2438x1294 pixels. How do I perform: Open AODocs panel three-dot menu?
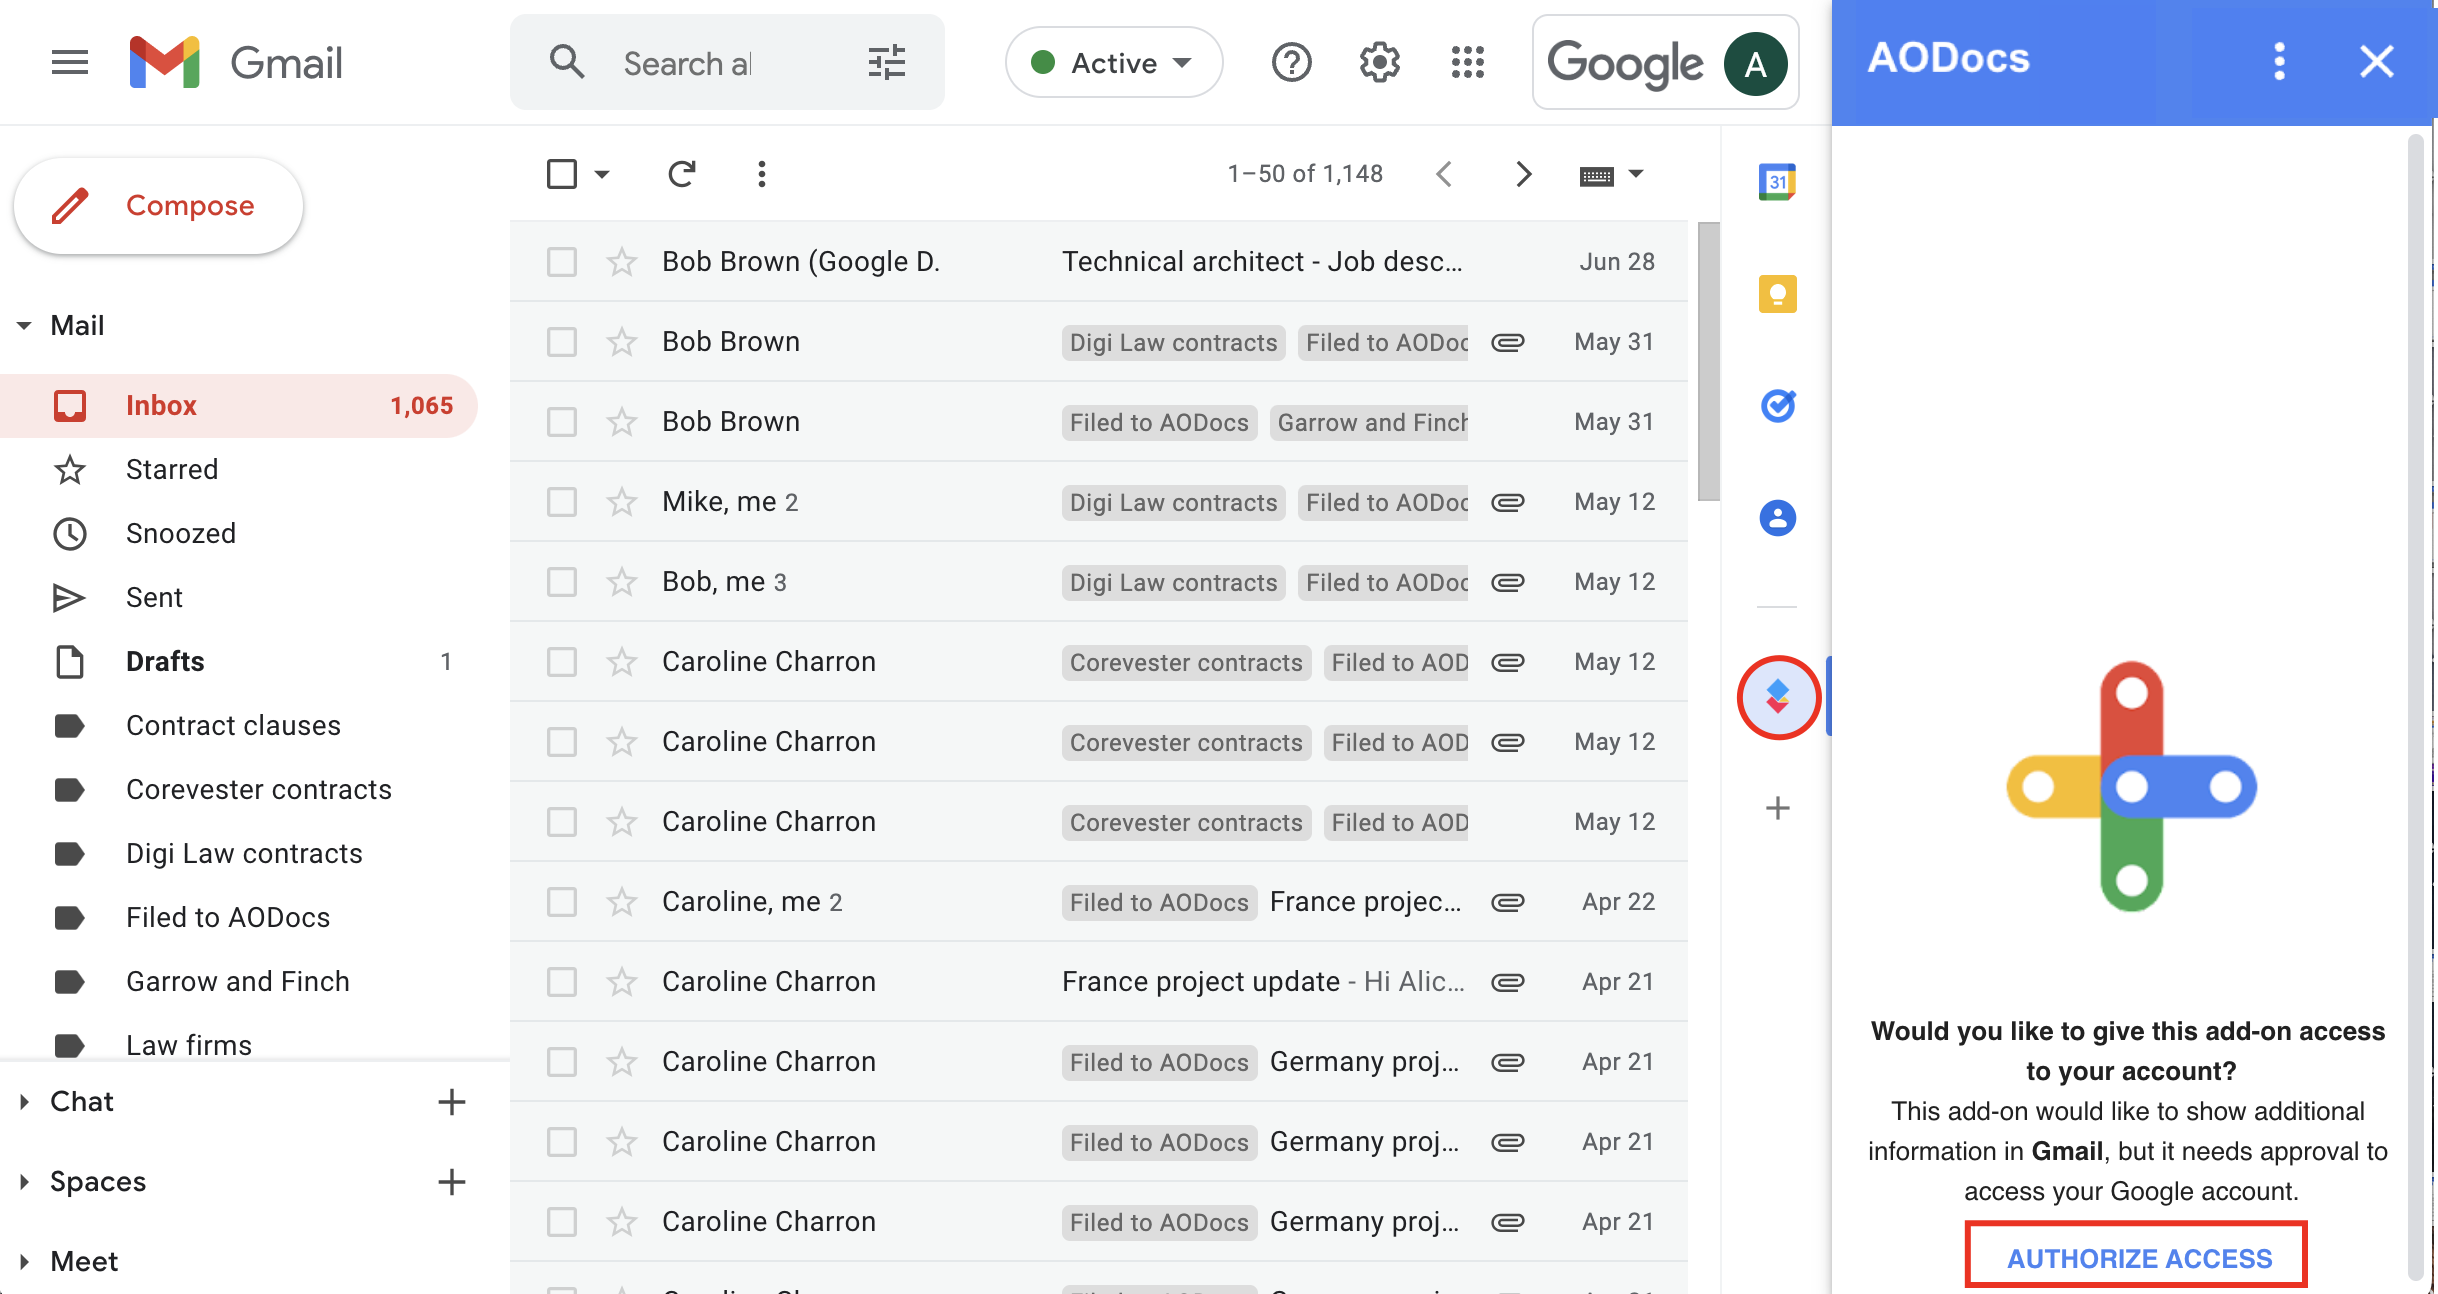(2279, 62)
